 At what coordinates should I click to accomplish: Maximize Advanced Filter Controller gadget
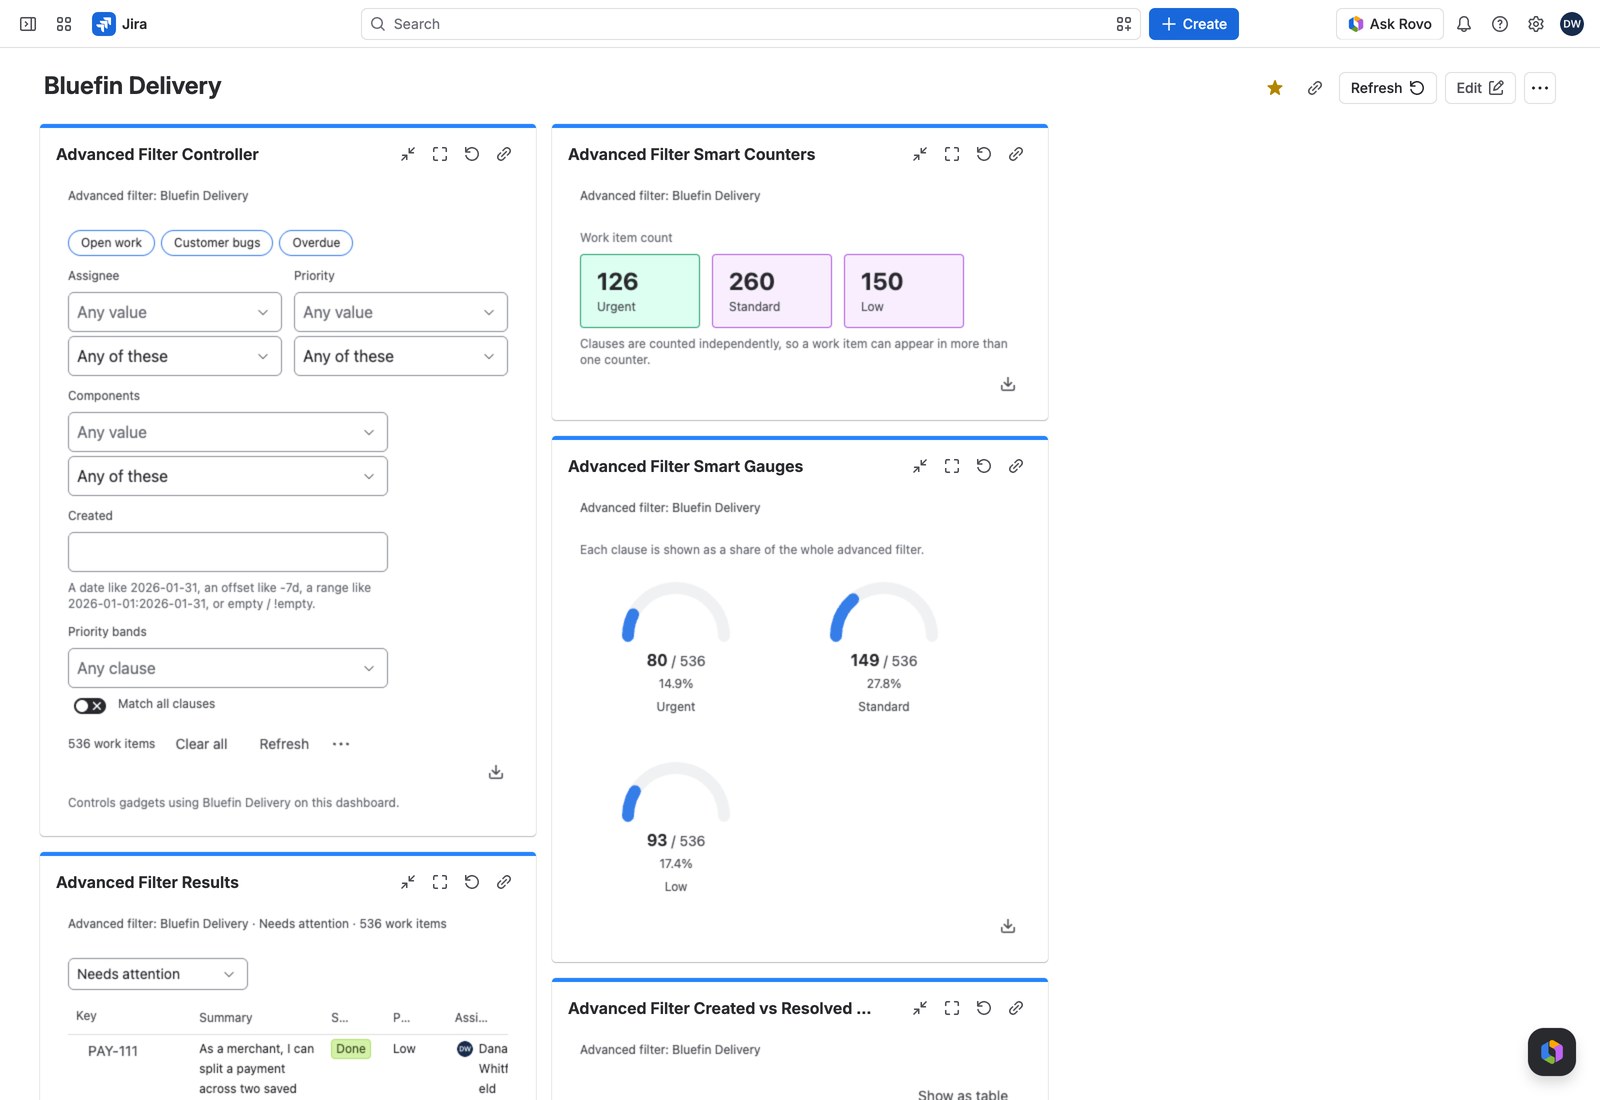point(440,154)
